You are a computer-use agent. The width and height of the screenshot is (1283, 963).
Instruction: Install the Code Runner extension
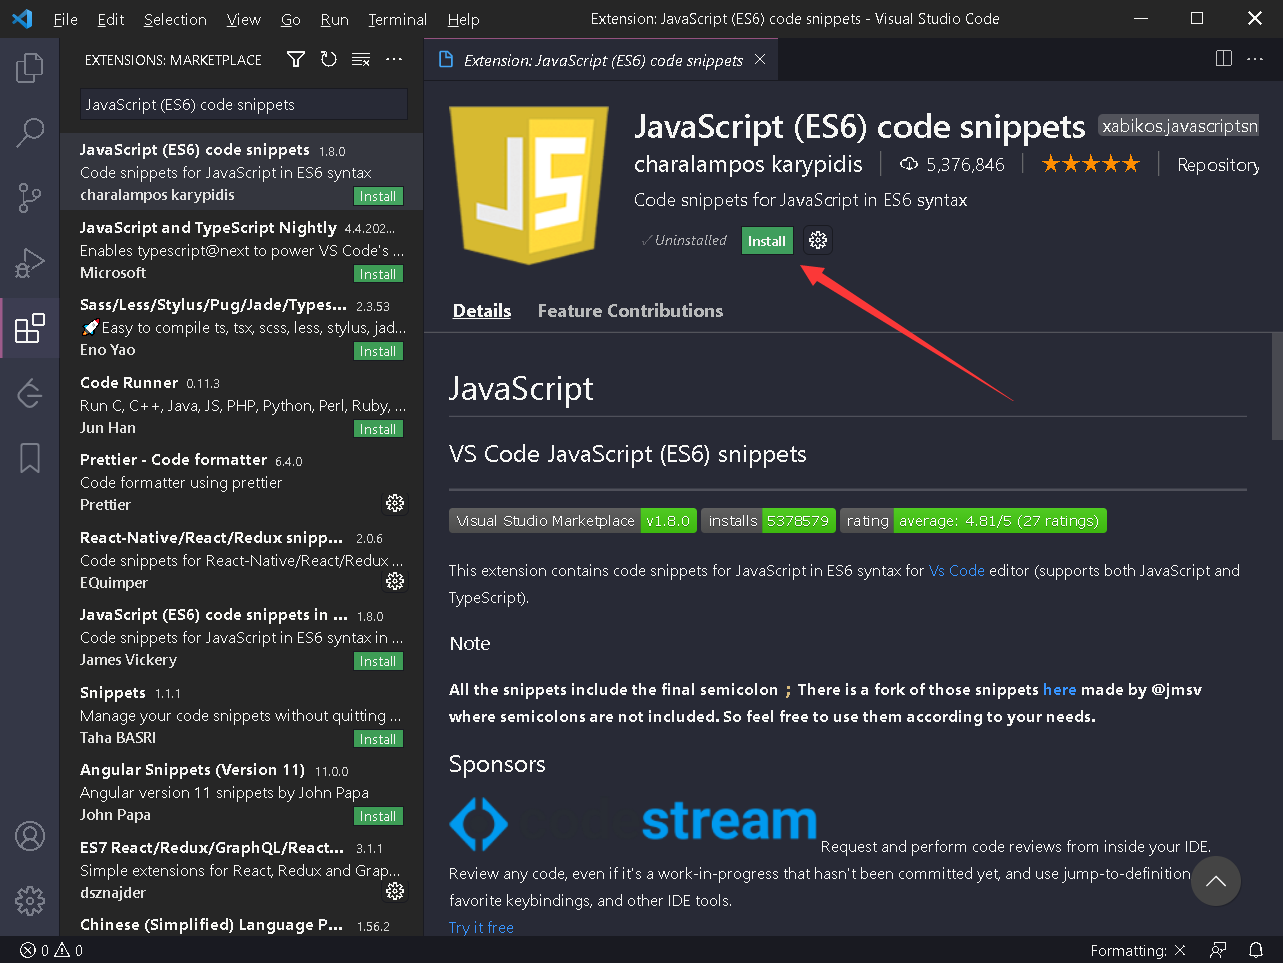(x=378, y=429)
